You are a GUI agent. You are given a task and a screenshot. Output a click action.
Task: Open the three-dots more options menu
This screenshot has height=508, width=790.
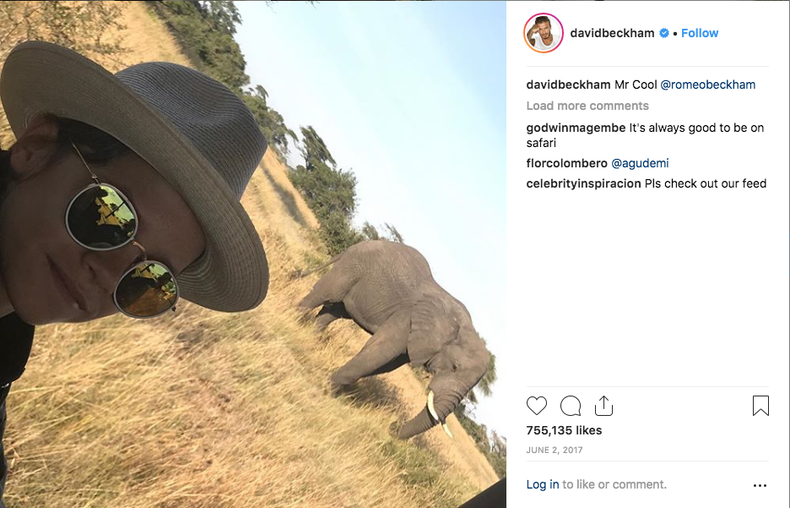click(x=760, y=485)
